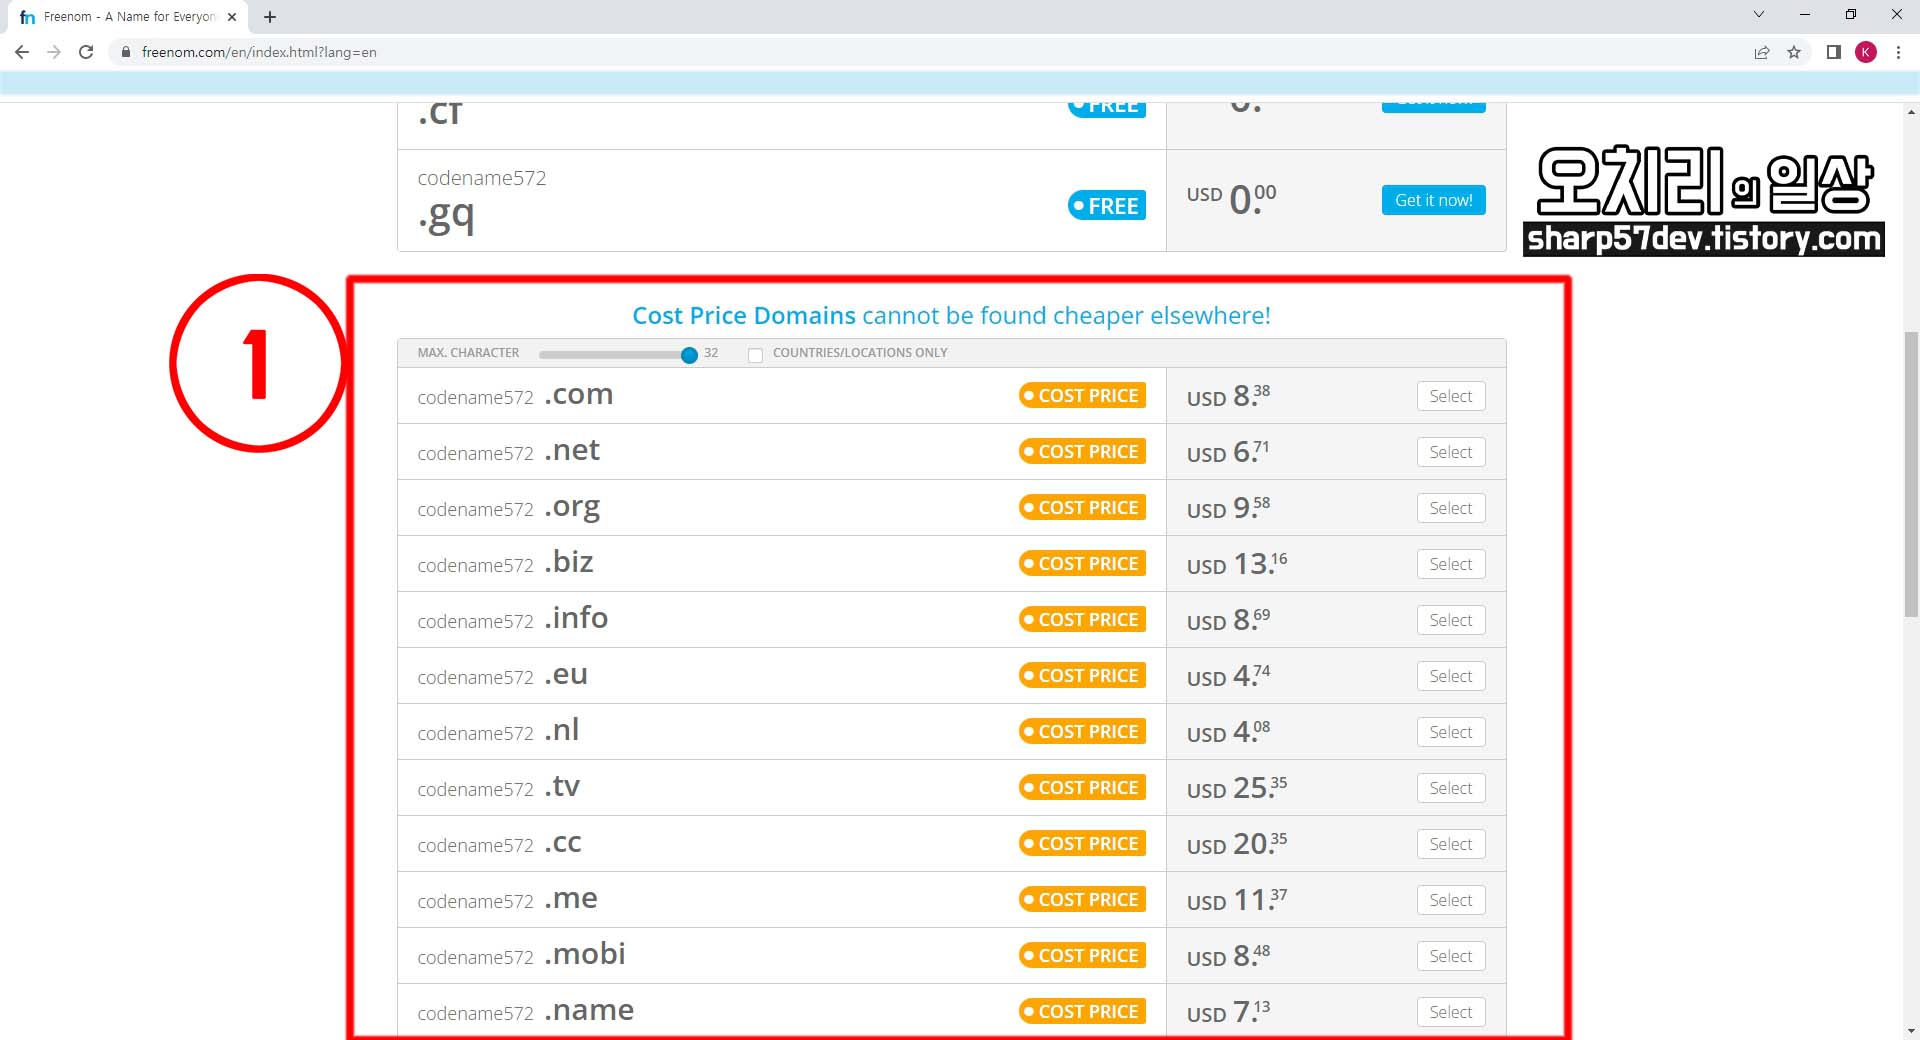Select codename572.tv domain

[1450, 788]
